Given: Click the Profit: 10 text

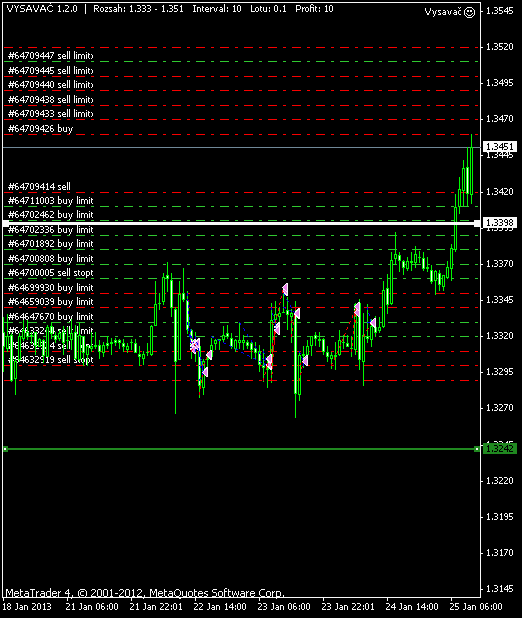Looking at the screenshot, I should pos(314,9).
